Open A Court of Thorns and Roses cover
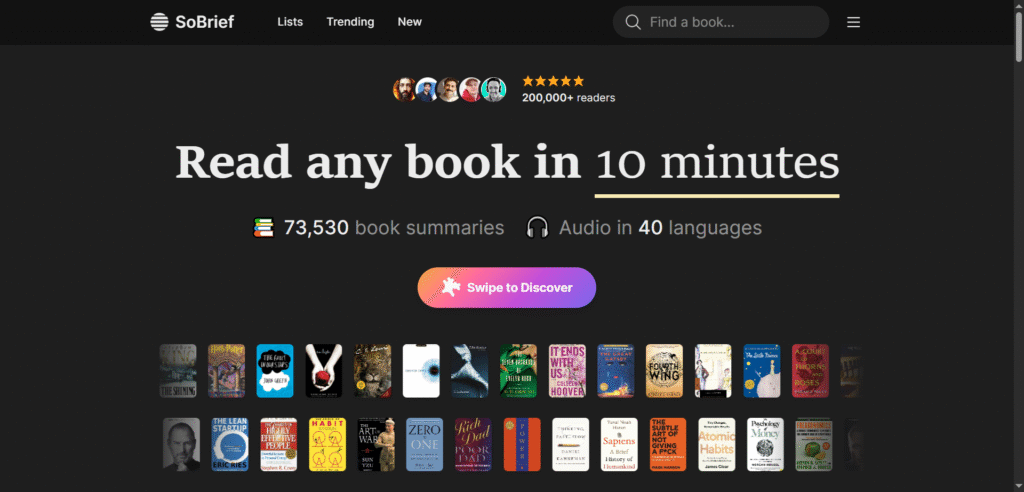Screen dimensions: 1024x492 click(810, 371)
